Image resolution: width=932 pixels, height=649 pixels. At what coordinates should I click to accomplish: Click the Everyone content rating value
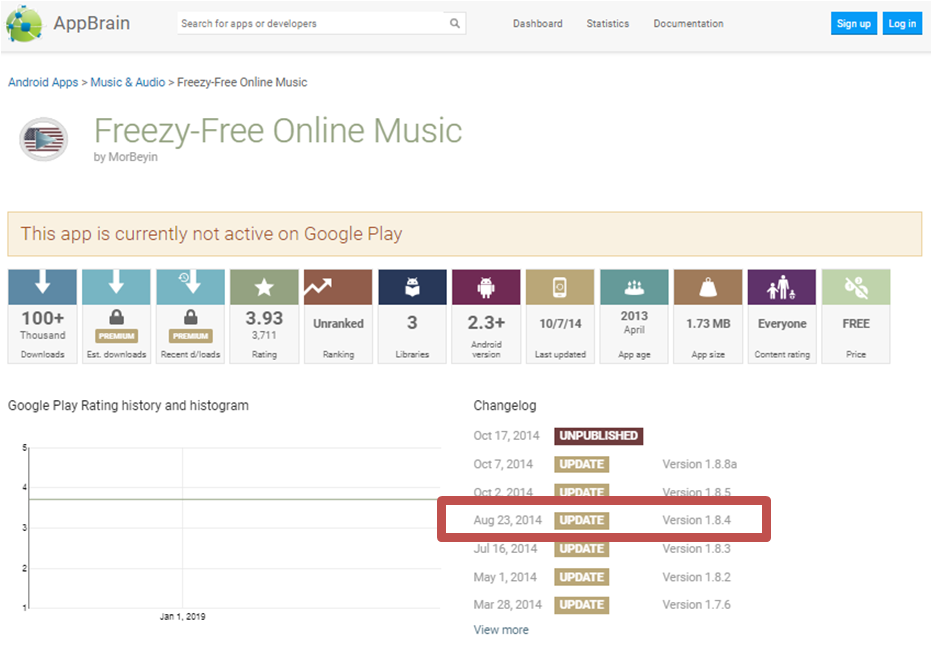782,323
